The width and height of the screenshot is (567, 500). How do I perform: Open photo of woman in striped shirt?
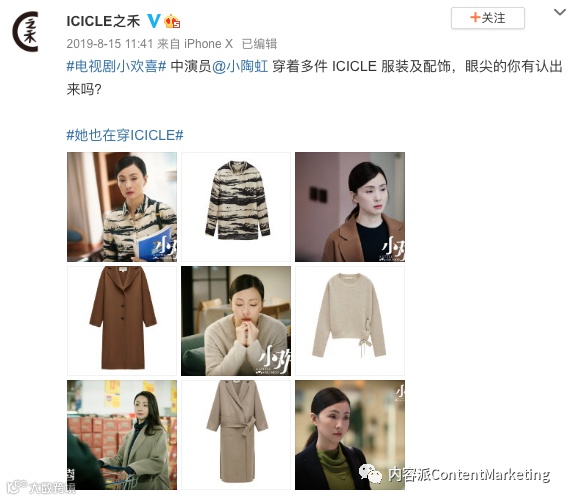(122, 207)
